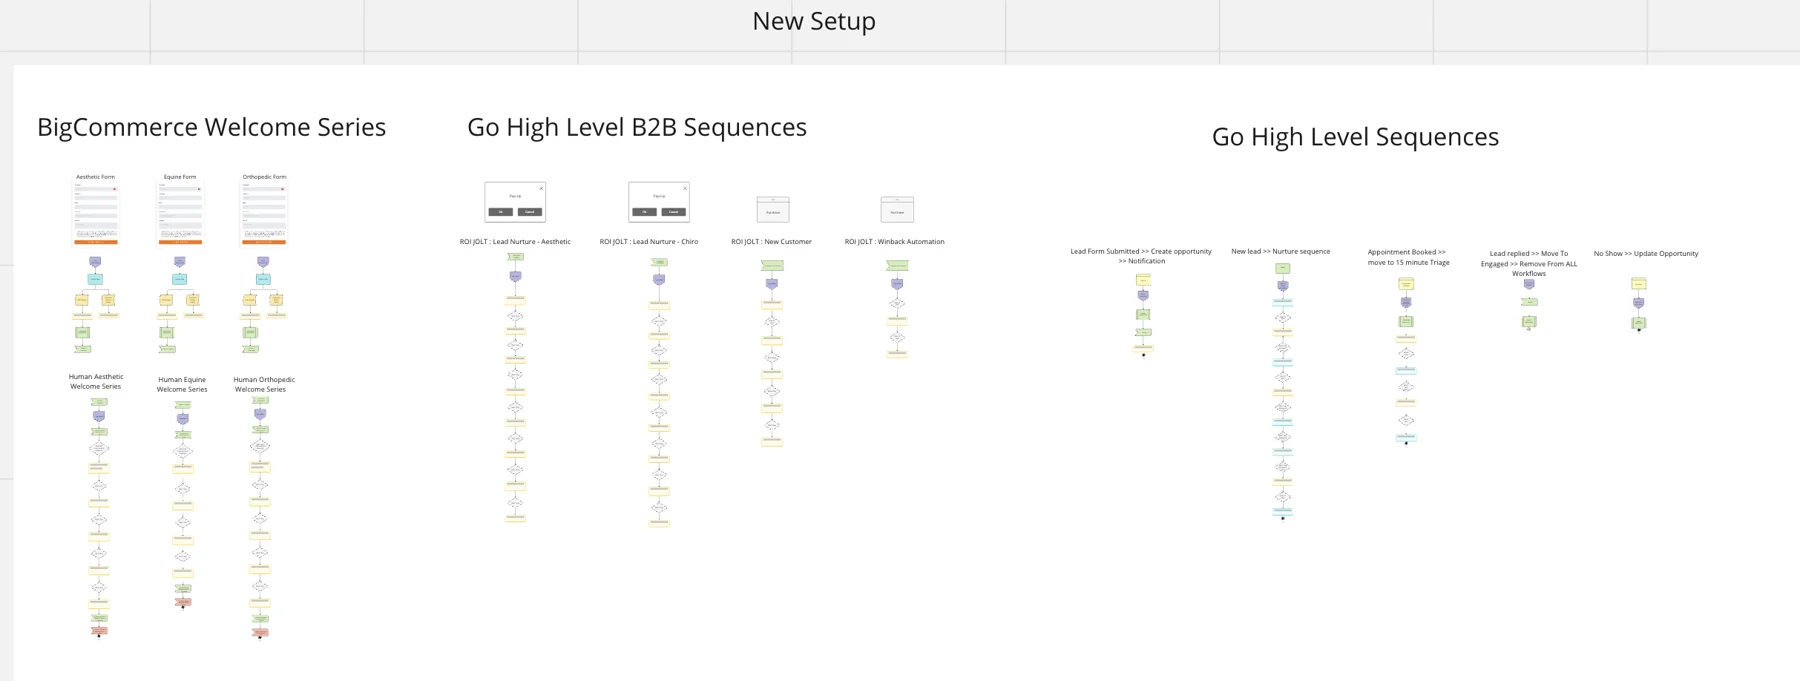Click orange submit button on Aesthetic Form
This screenshot has width=1800, height=681.
96,242
